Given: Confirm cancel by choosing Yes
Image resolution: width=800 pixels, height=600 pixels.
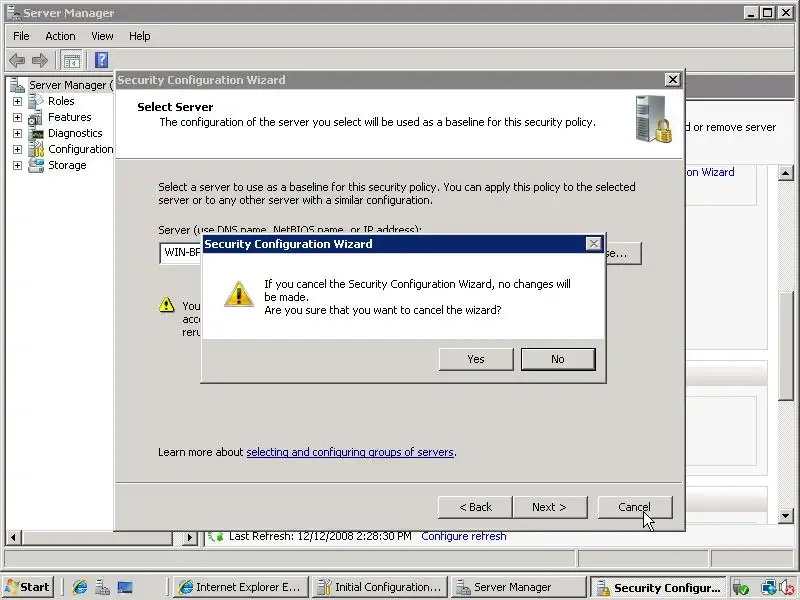Looking at the screenshot, I should click(476, 359).
